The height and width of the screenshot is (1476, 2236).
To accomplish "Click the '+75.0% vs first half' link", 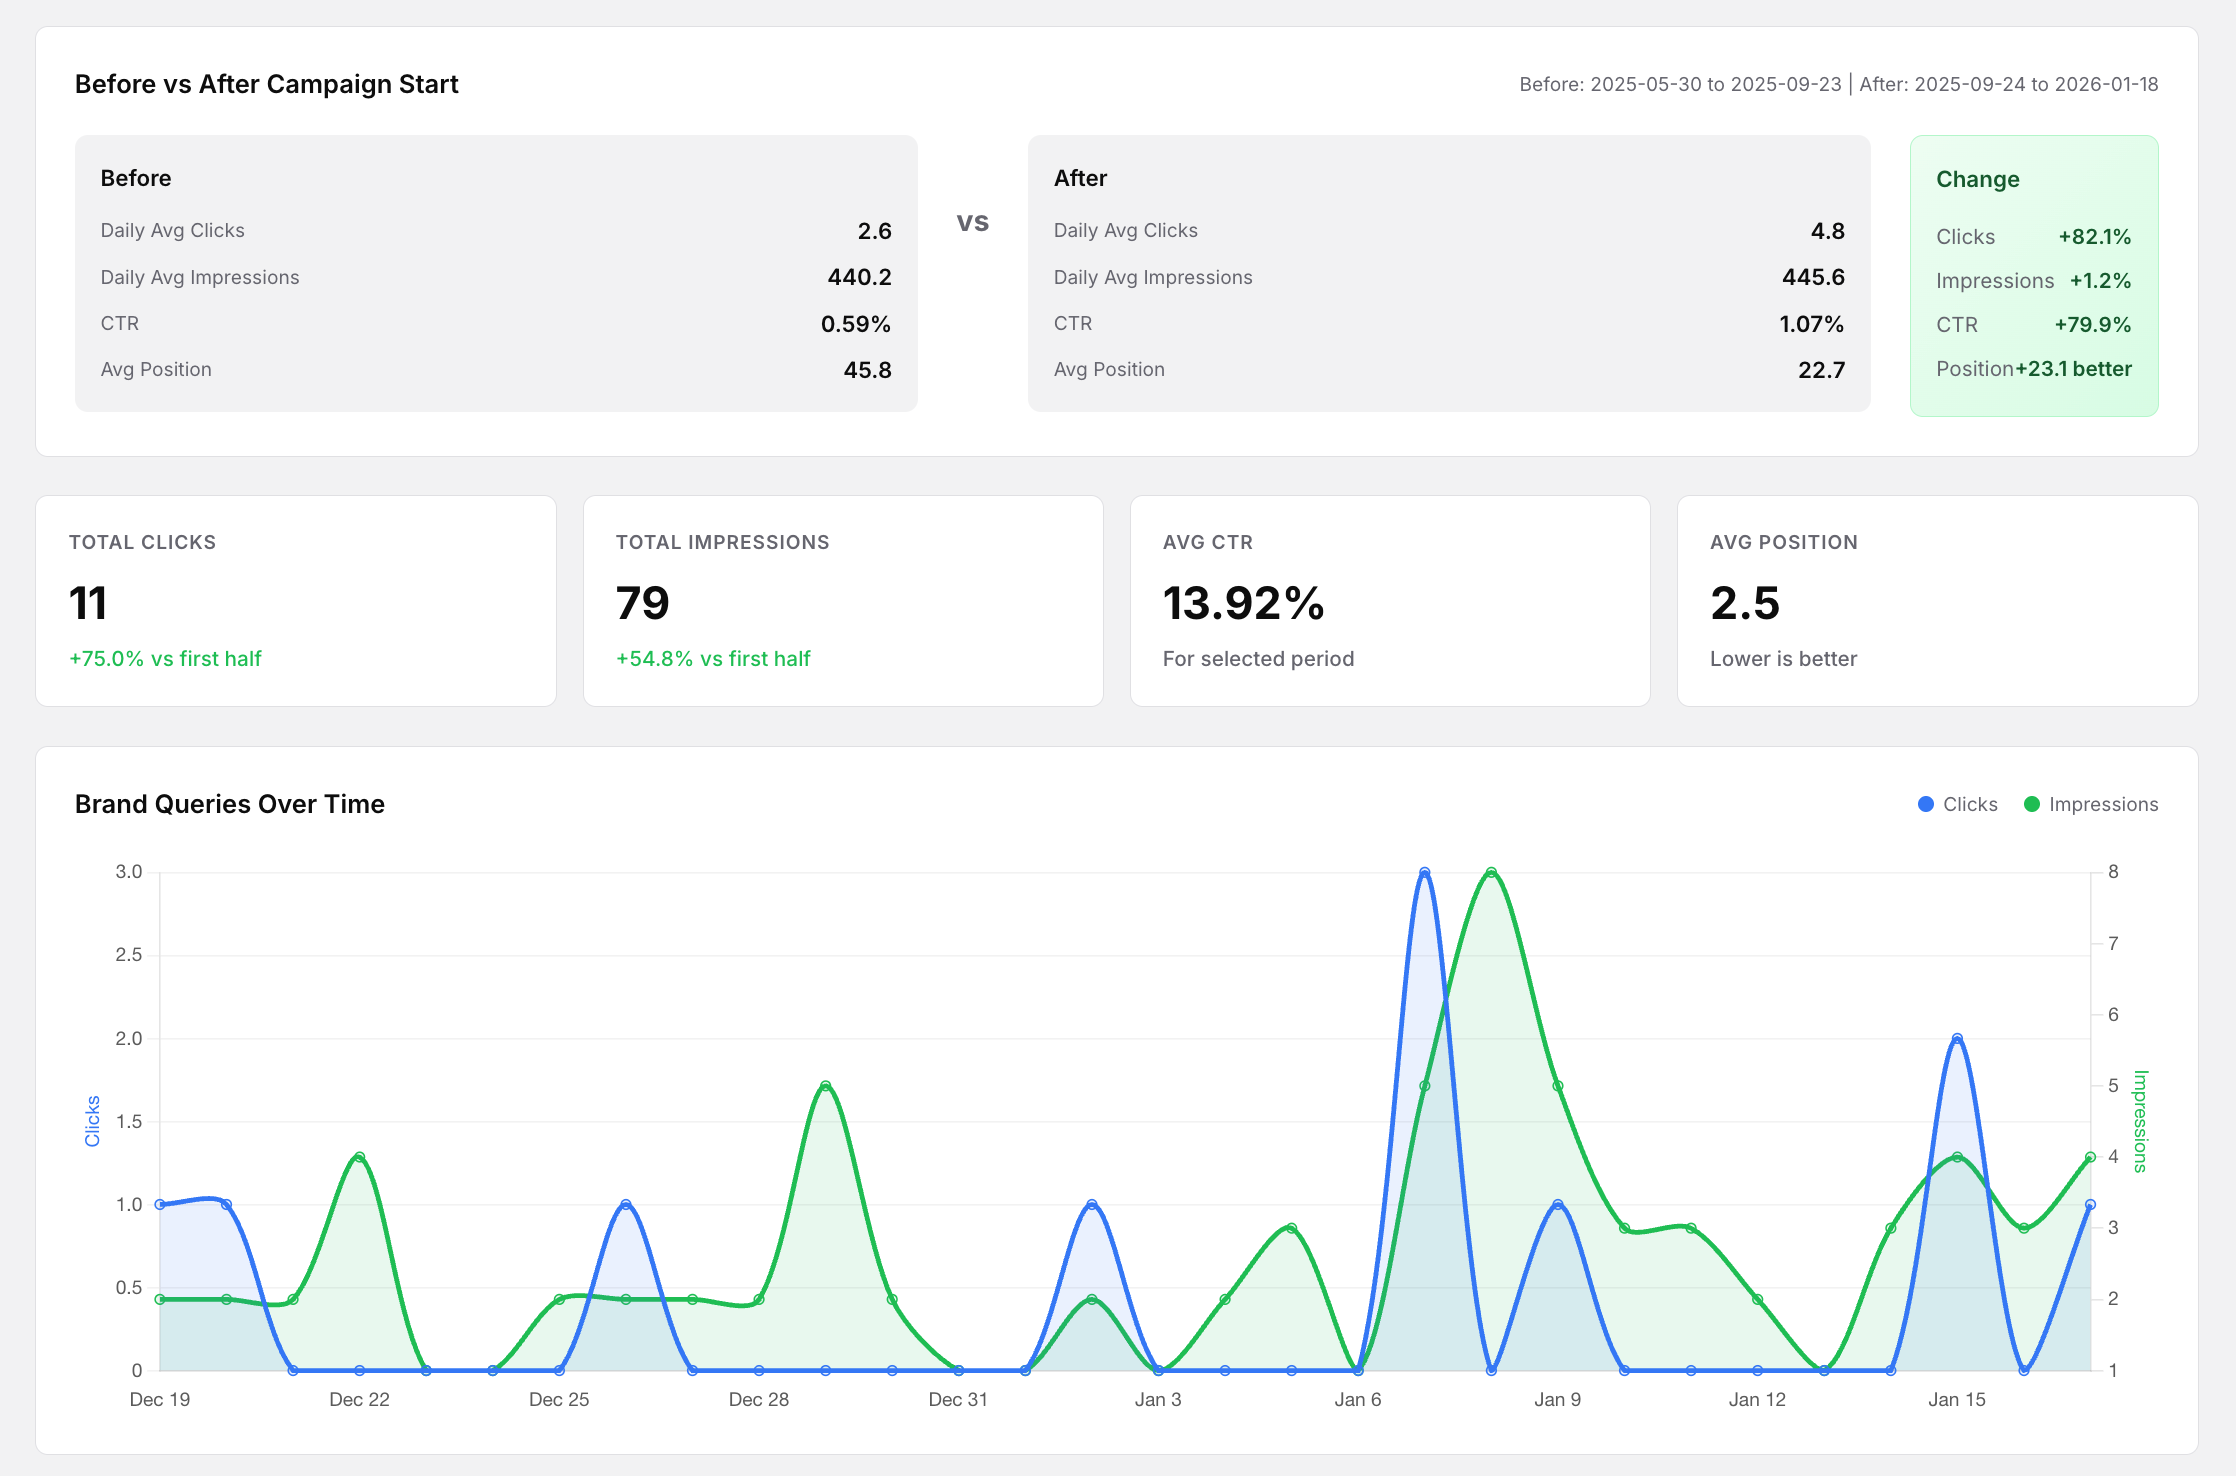I will 165,658.
